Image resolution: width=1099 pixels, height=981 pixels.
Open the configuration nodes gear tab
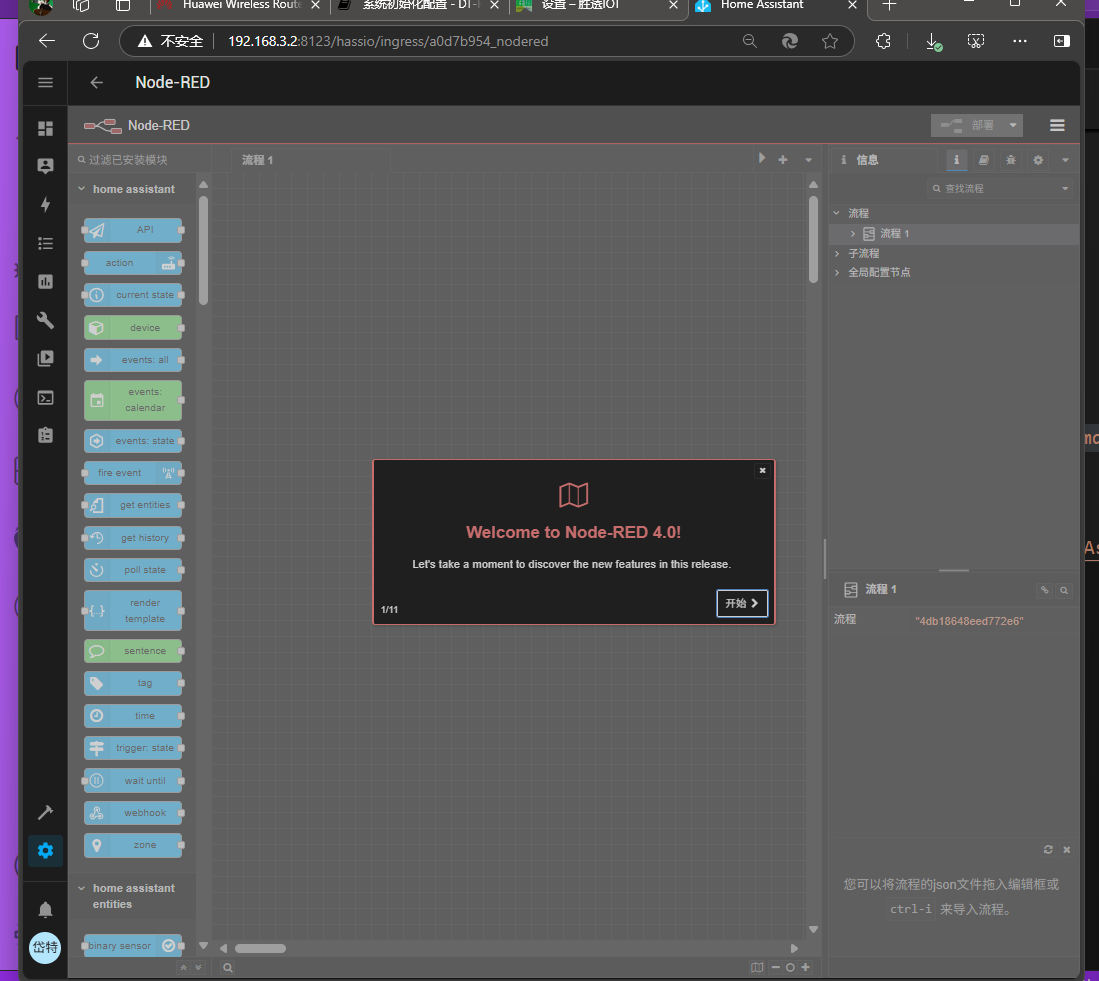[1038, 160]
